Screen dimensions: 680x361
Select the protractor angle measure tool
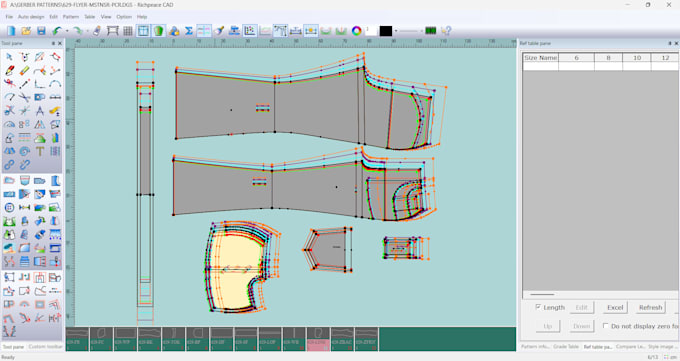(x=9, y=124)
